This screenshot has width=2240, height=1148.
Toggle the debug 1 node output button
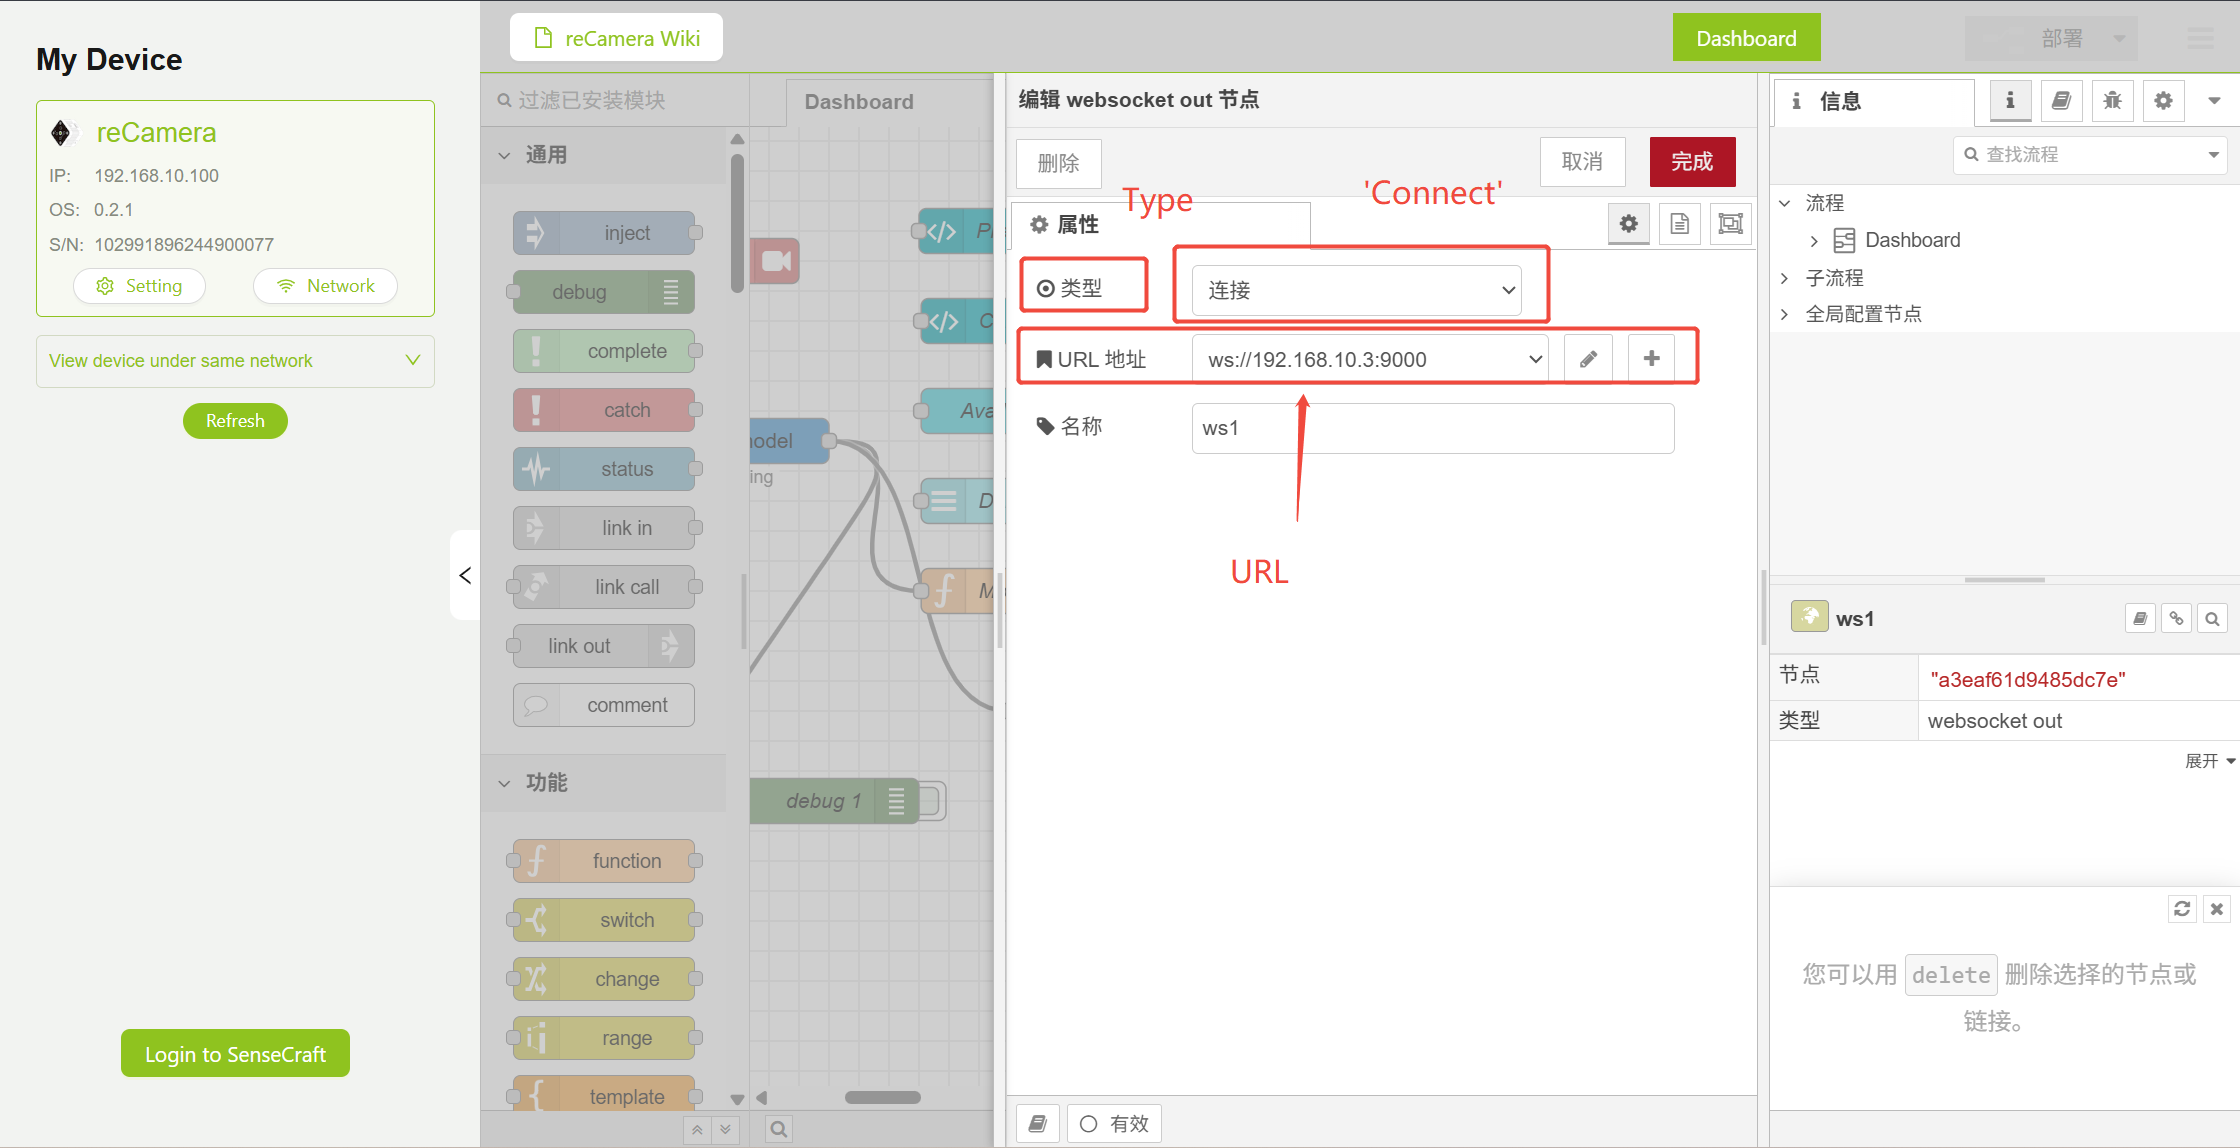[930, 801]
